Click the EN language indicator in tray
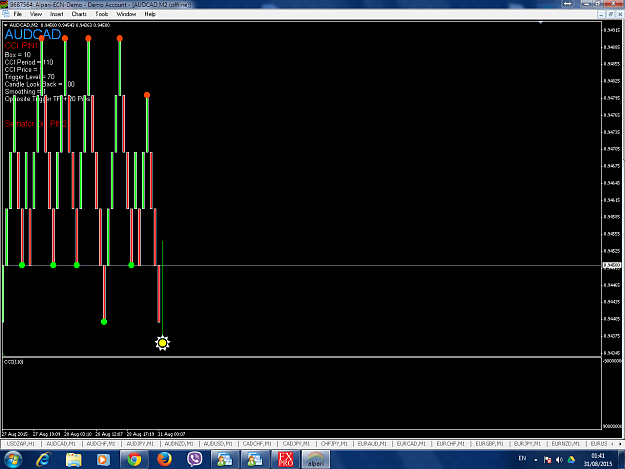 pyautogui.click(x=522, y=459)
